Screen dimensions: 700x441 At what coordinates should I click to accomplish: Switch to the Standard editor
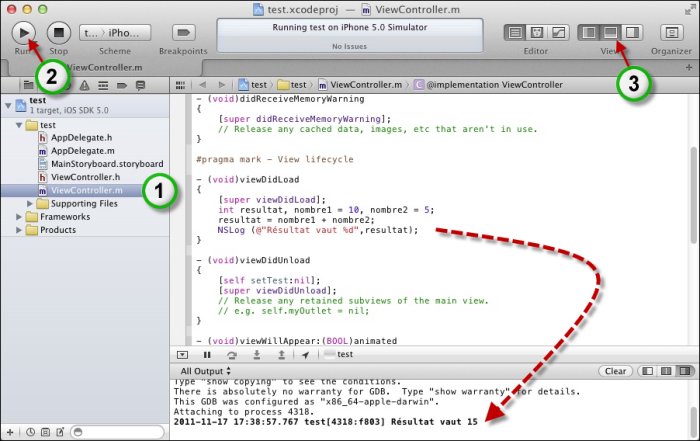[x=515, y=33]
